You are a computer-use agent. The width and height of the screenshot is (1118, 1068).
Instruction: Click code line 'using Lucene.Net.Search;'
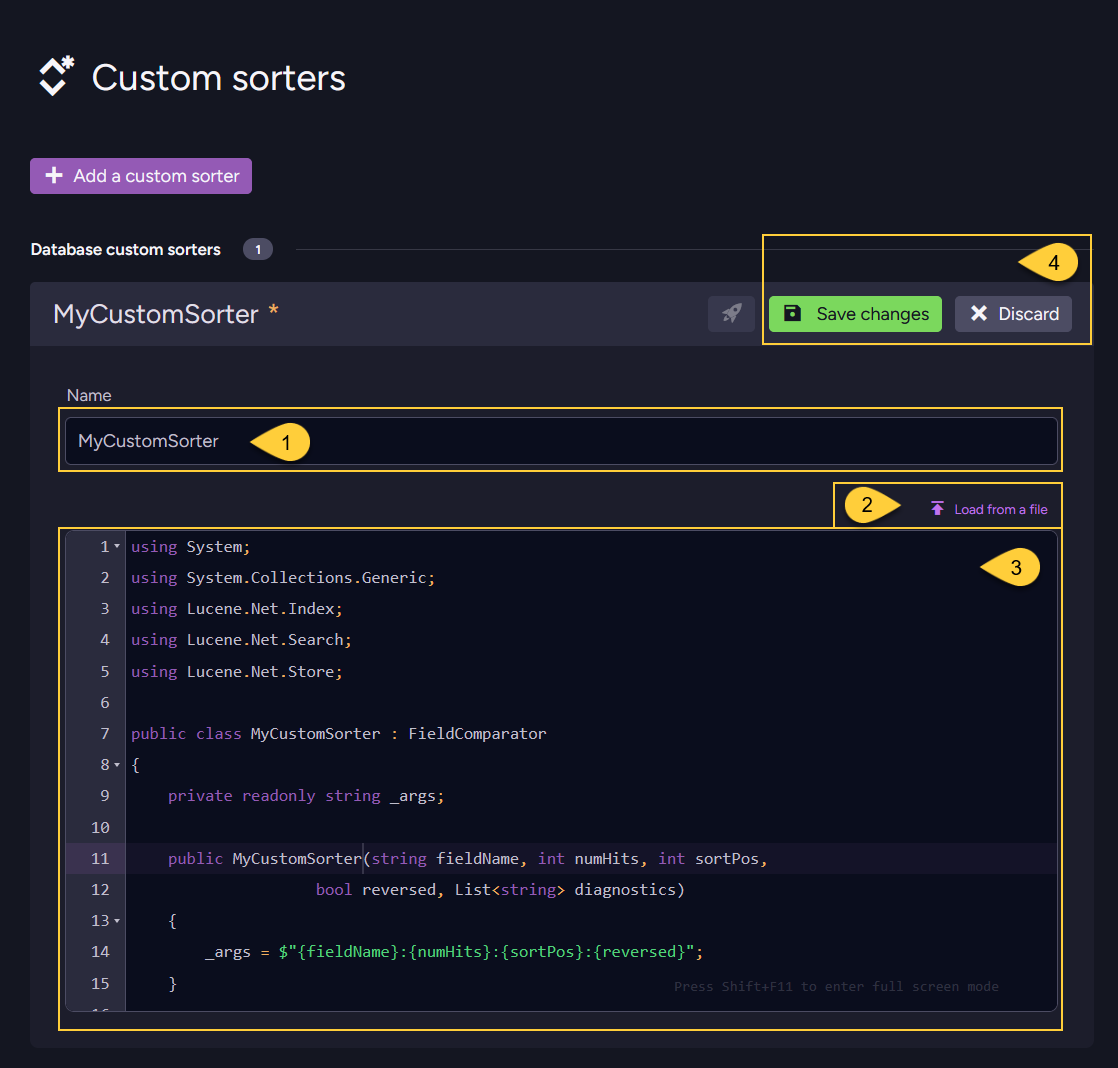pos(241,640)
